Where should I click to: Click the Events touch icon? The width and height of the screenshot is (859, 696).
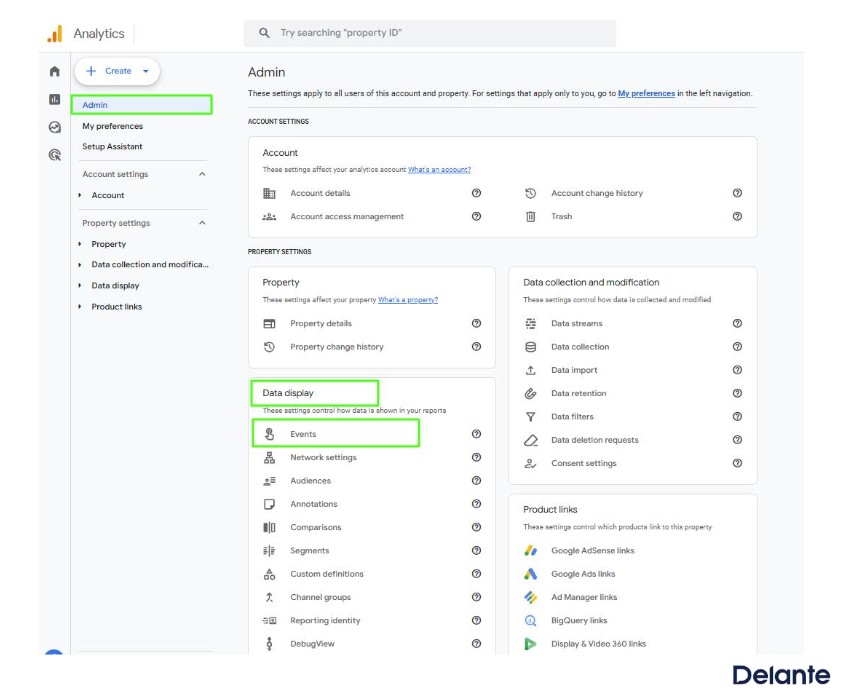point(269,434)
